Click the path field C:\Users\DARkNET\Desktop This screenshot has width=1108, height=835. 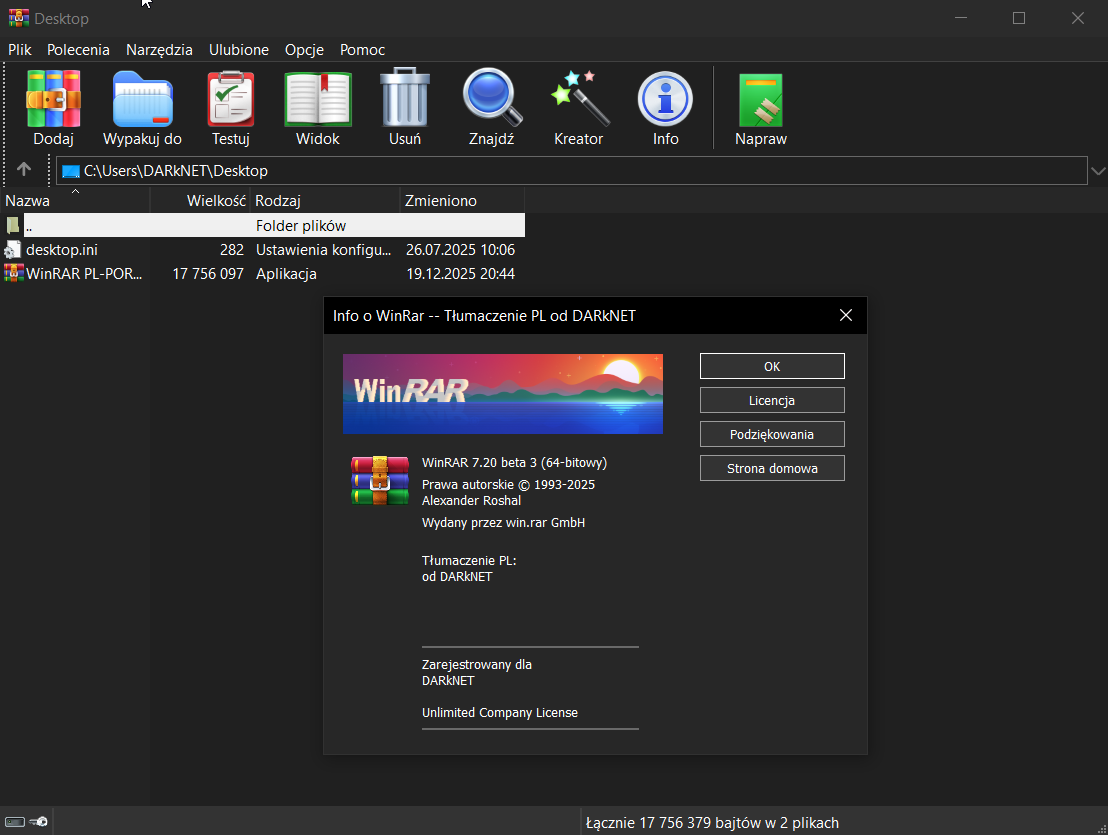[x=571, y=171]
